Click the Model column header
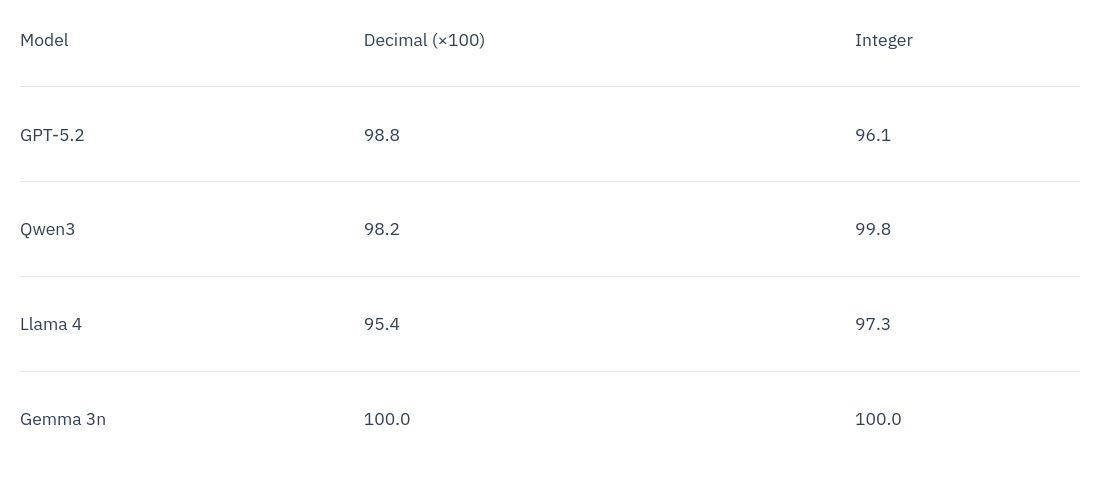 tap(44, 41)
